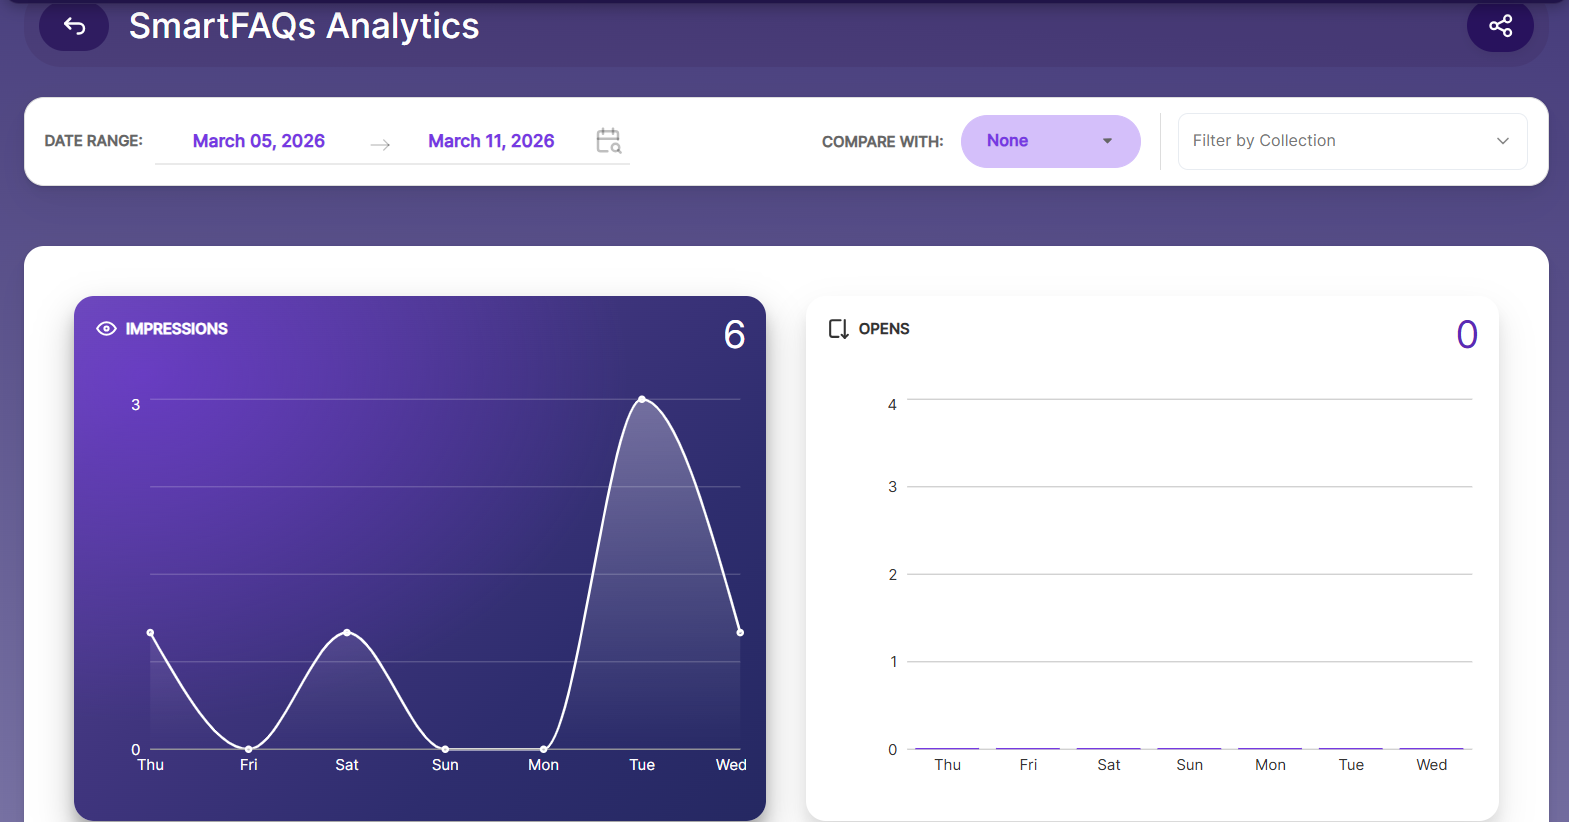1569x822 pixels.
Task: Click the Impressions total value 6
Action: (735, 335)
